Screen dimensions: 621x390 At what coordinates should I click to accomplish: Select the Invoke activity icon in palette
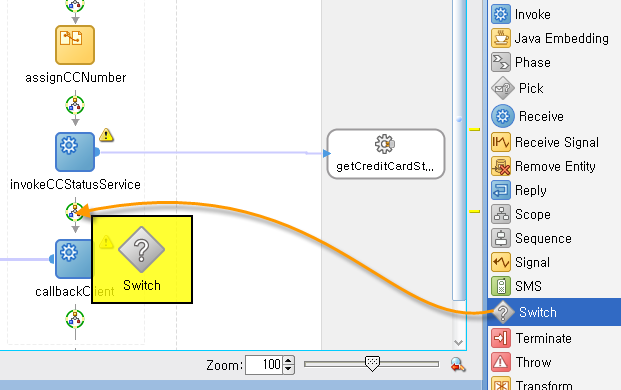[x=501, y=14]
